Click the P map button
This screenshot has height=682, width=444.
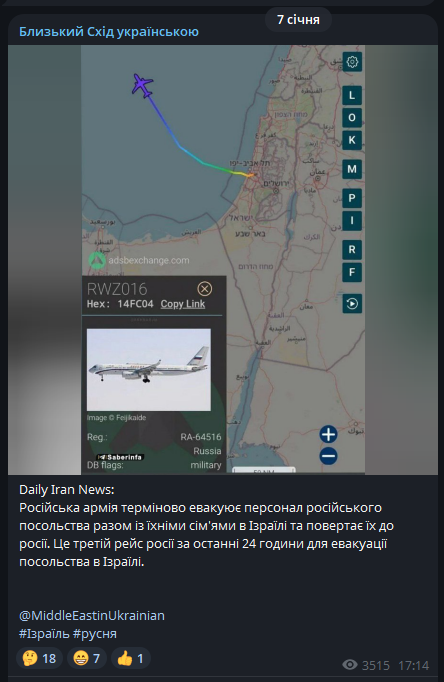(x=352, y=198)
